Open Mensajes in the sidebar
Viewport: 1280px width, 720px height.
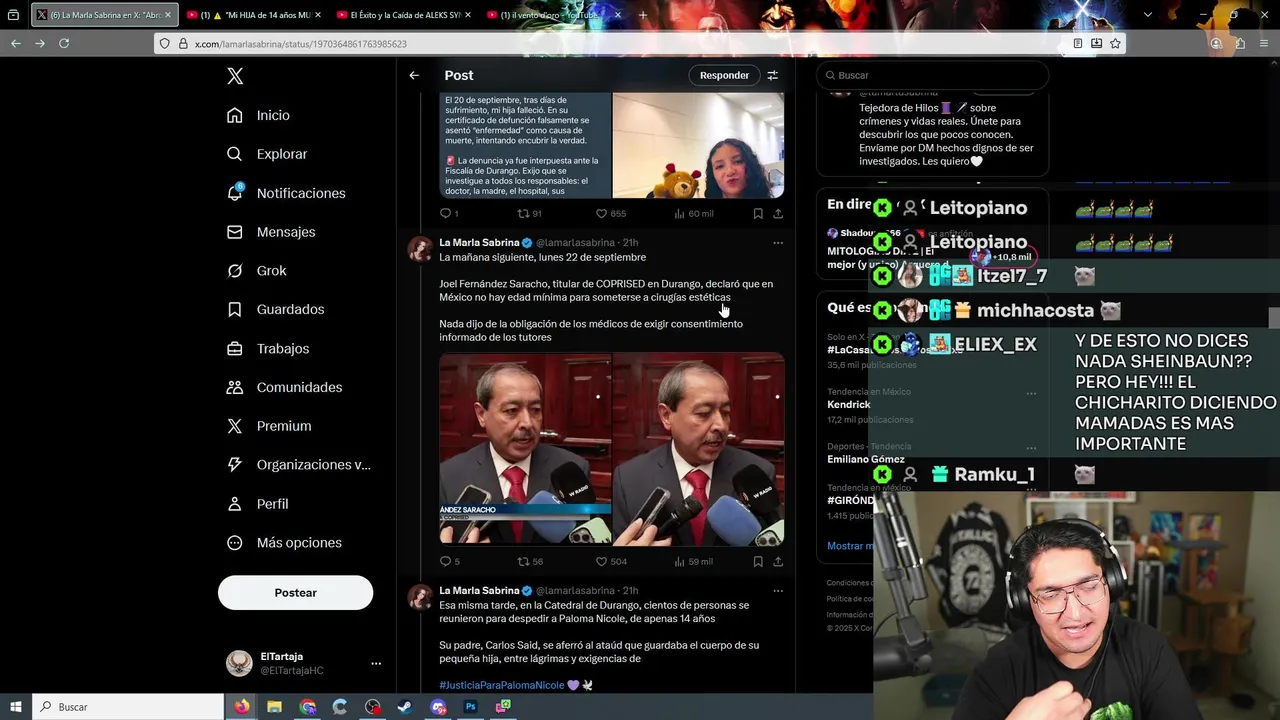point(271,232)
